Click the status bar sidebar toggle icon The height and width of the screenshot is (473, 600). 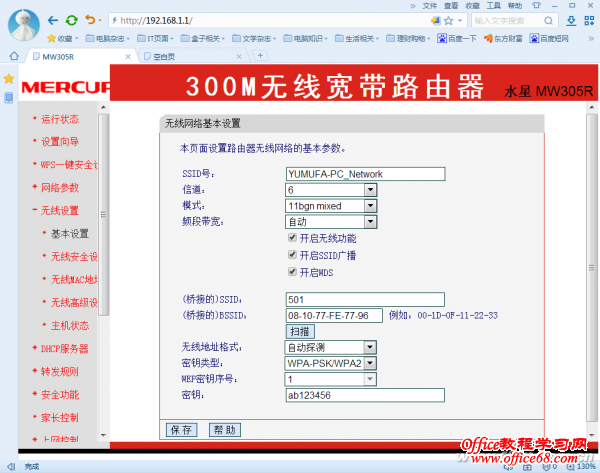coord(11,466)
